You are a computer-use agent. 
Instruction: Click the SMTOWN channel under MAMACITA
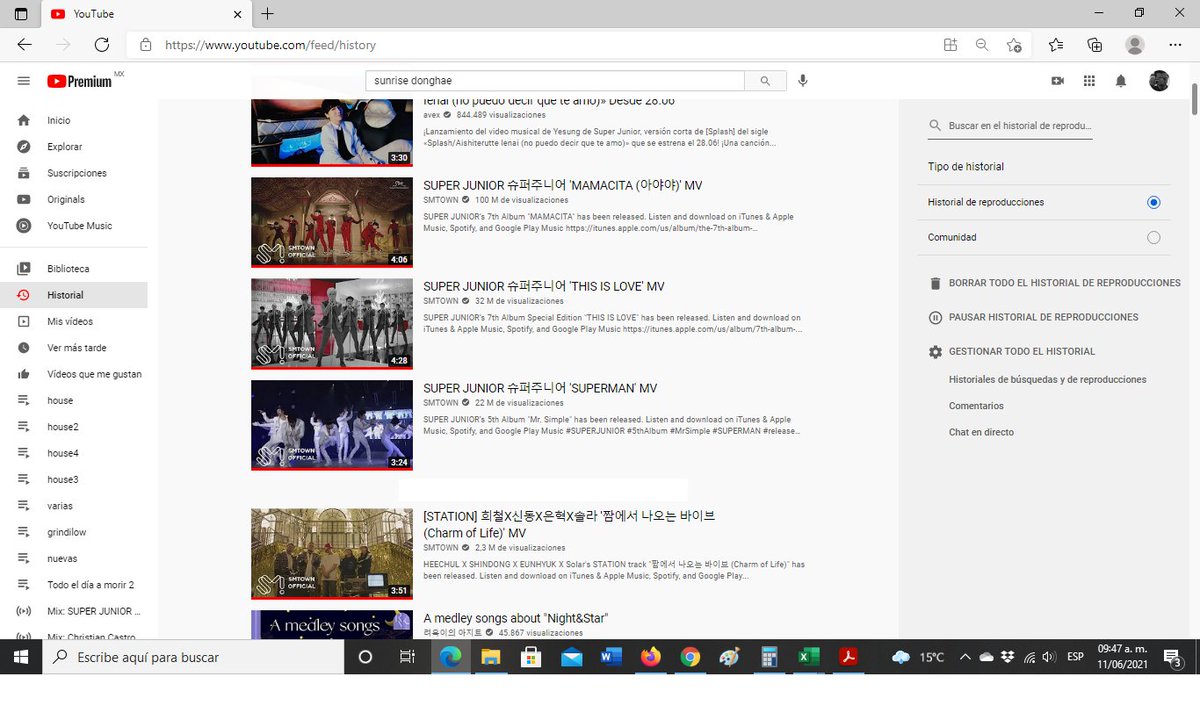pyautogui.click(x=441, y=200)
